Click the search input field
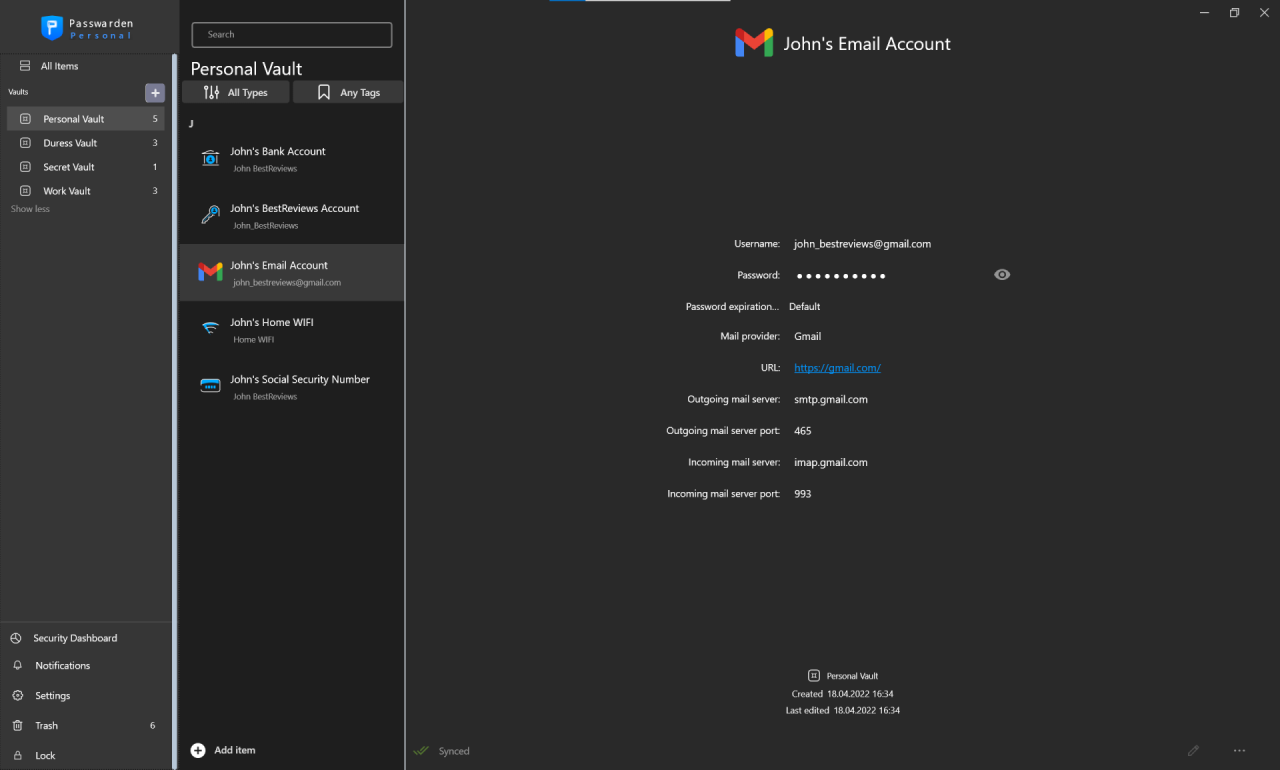The image size is (1280, 770). tap(291, 34)
